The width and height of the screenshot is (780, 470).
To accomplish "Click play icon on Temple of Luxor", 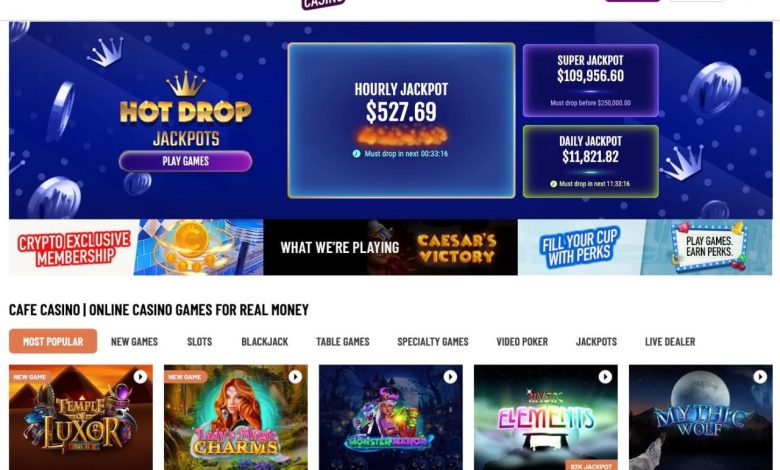I will tap(140, 377).
